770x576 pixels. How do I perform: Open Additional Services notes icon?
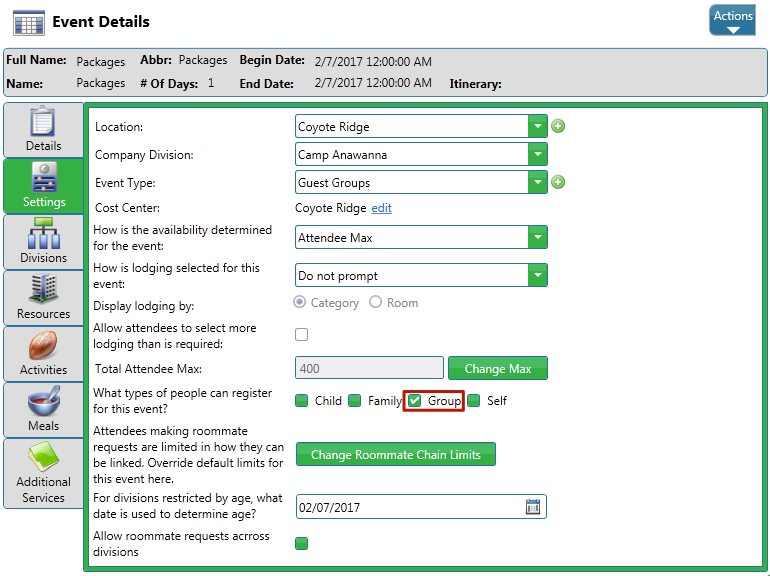[x=43, y=458]
